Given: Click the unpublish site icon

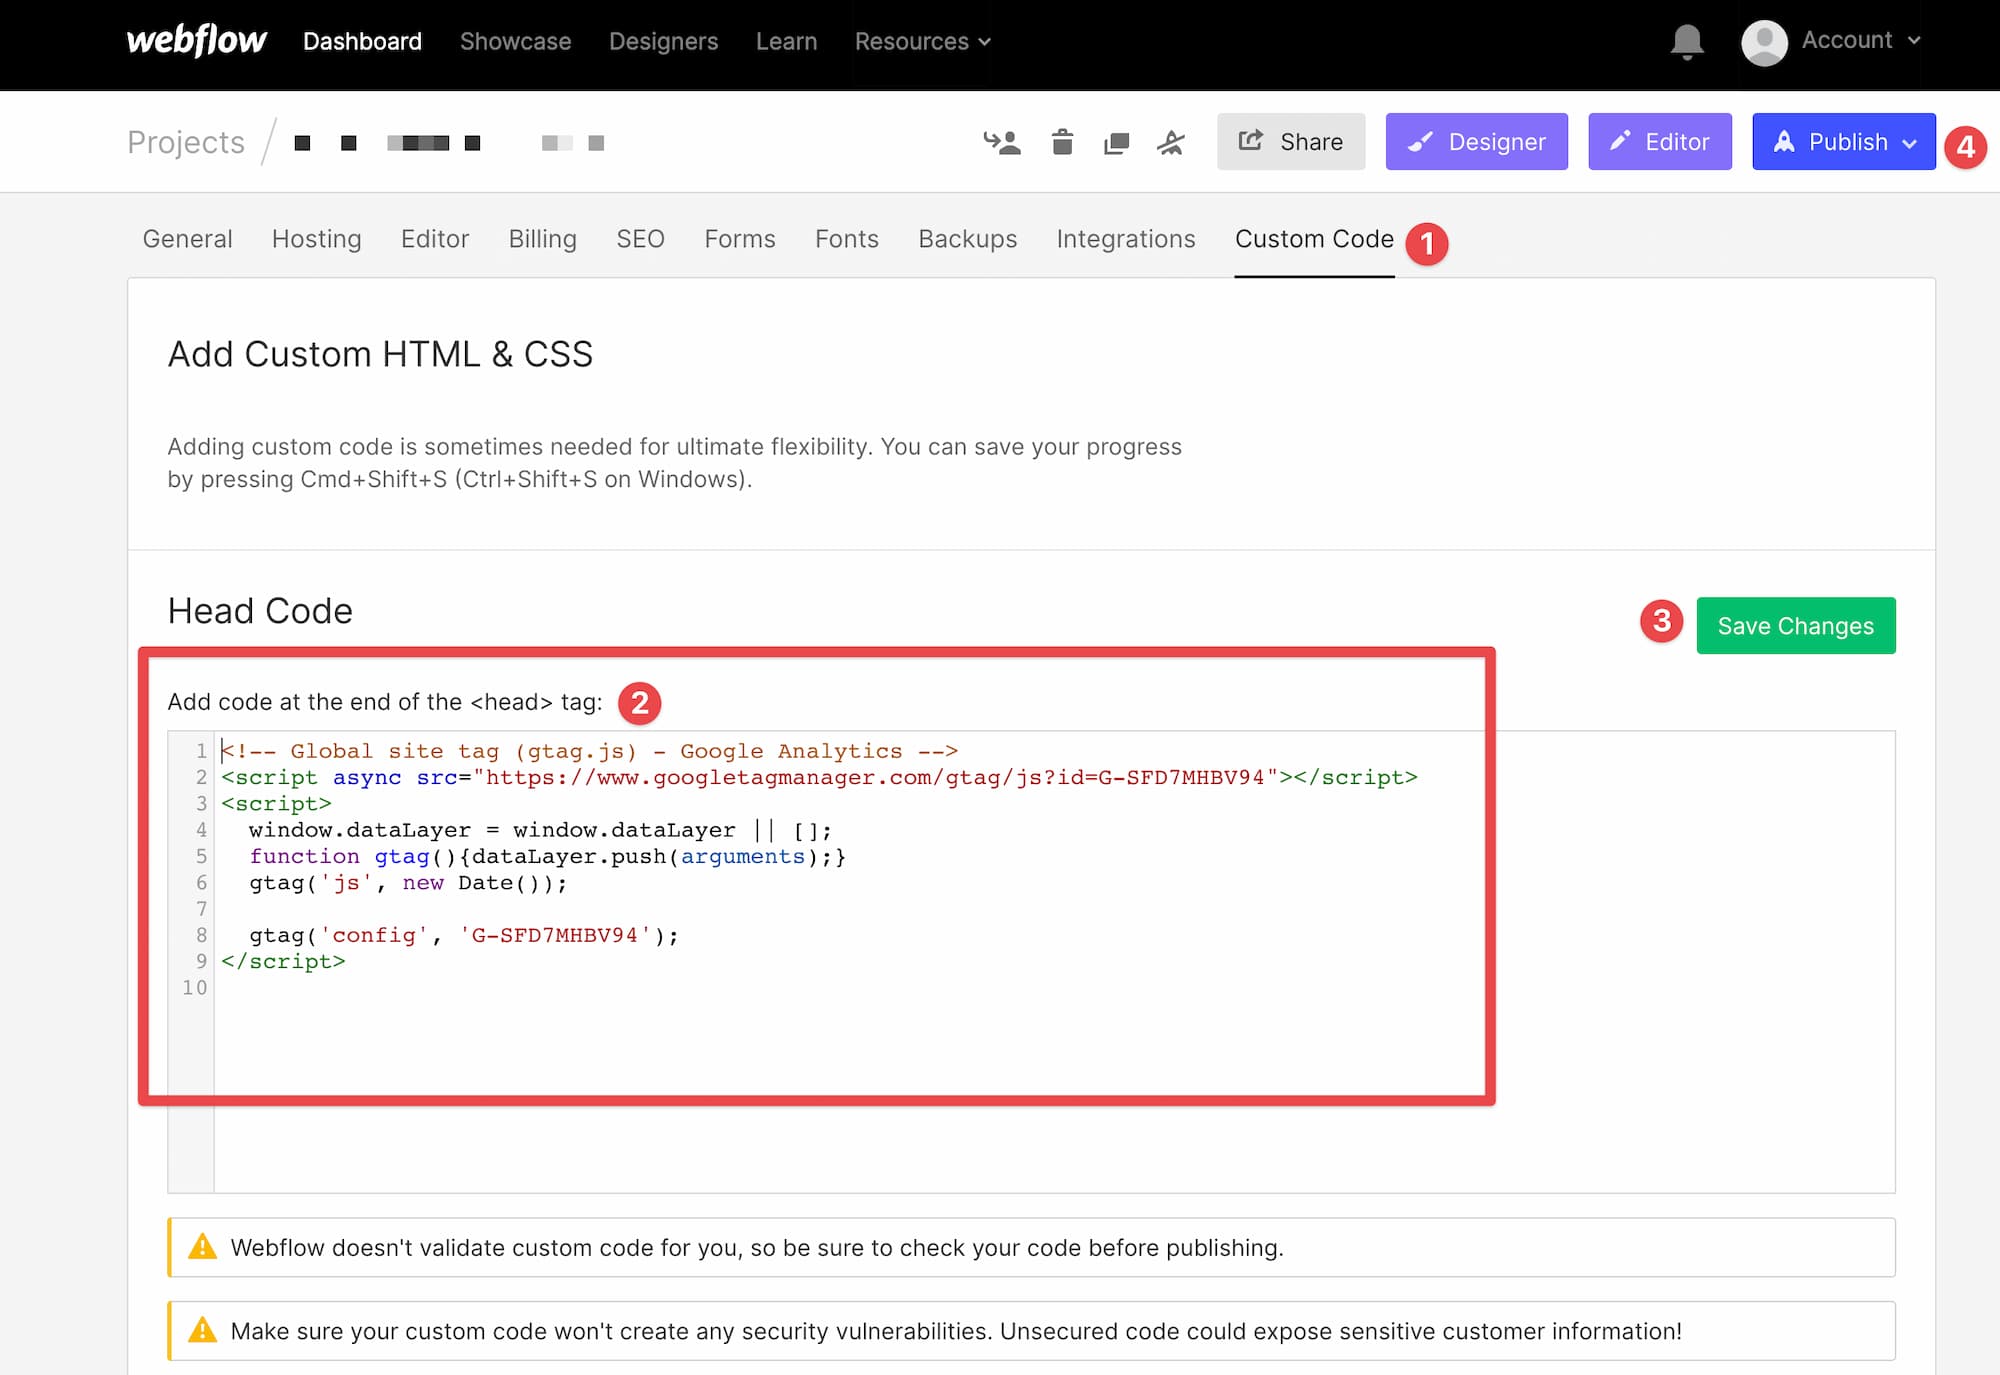Looking at the screenshot, I should click(x=1170, y=143).
